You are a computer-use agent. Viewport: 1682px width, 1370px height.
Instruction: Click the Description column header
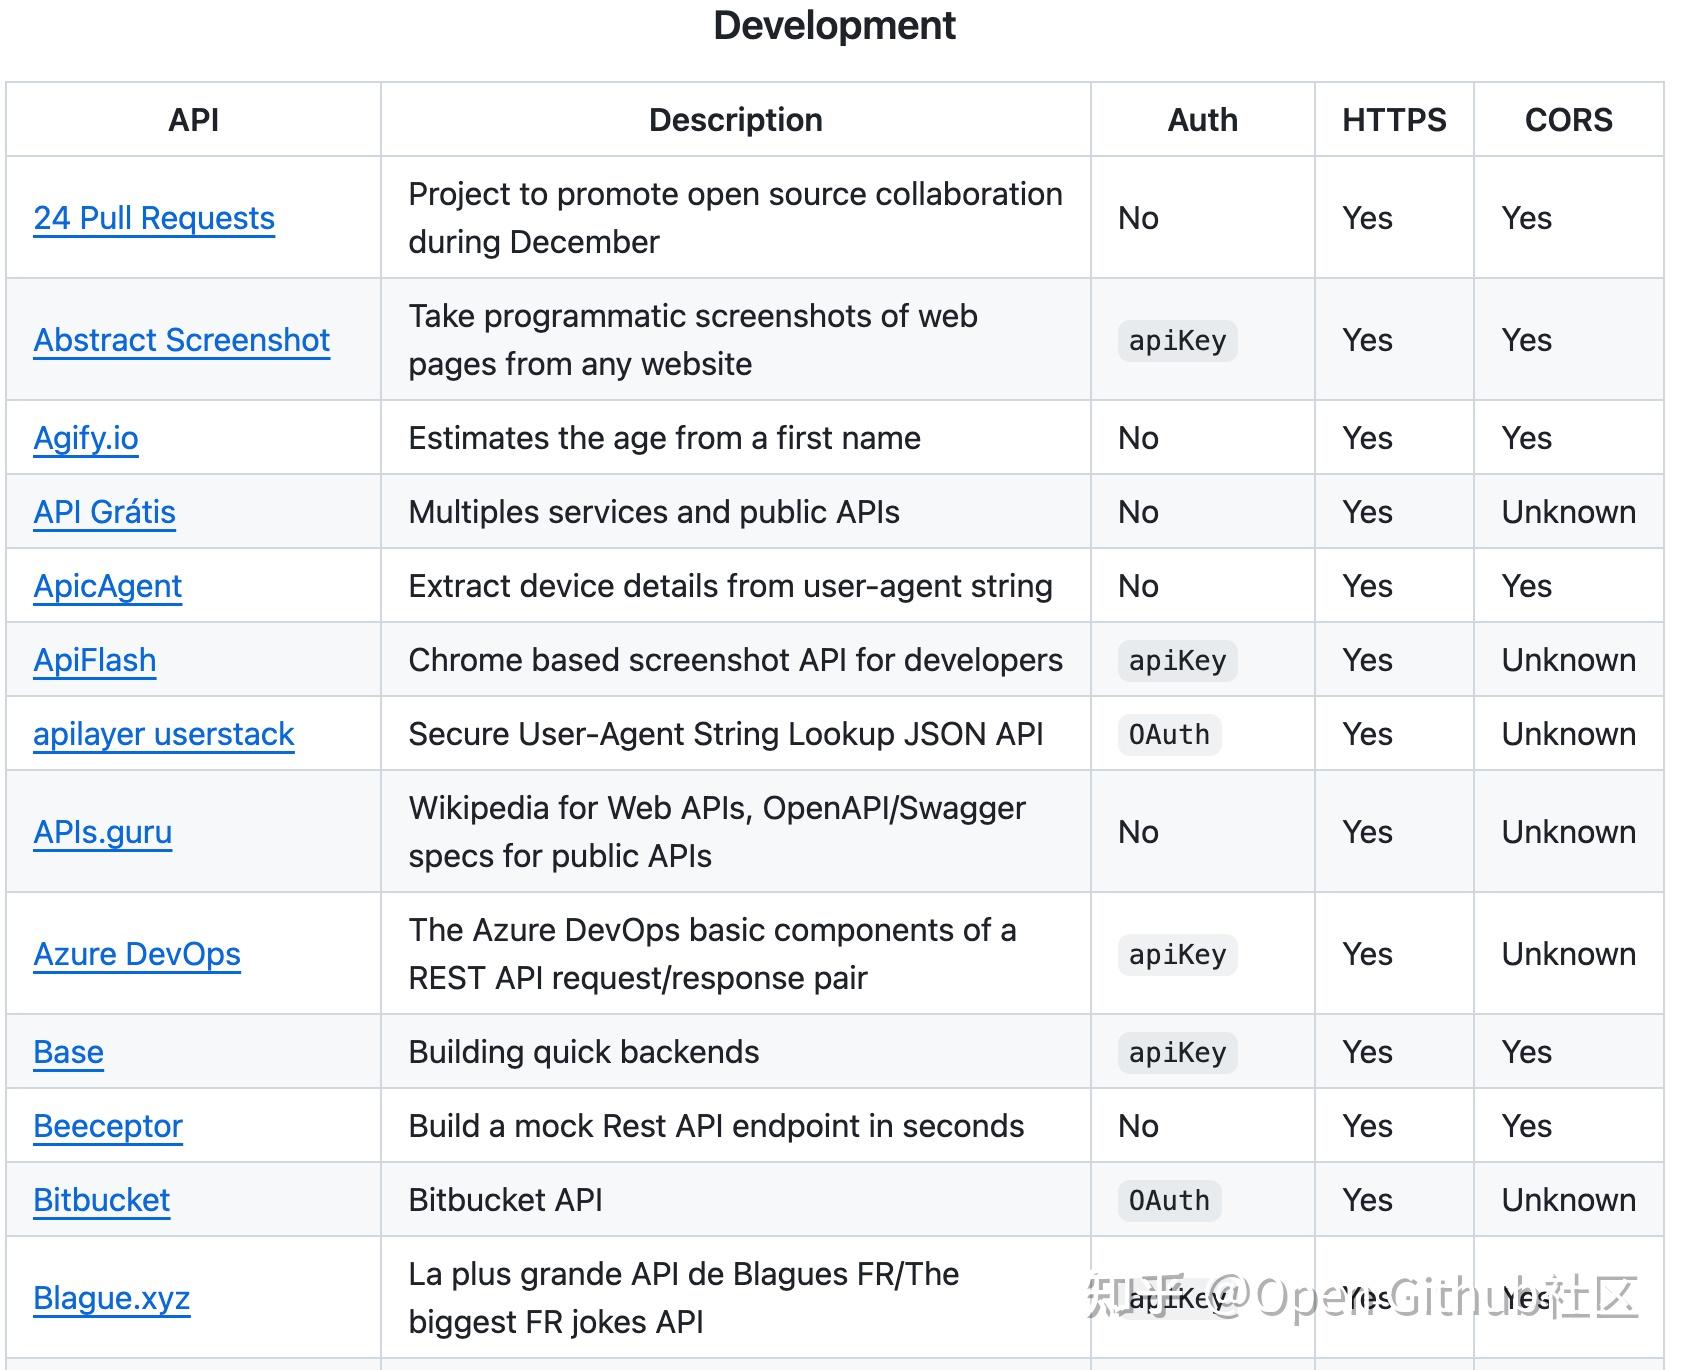click(x=736, y=120)
